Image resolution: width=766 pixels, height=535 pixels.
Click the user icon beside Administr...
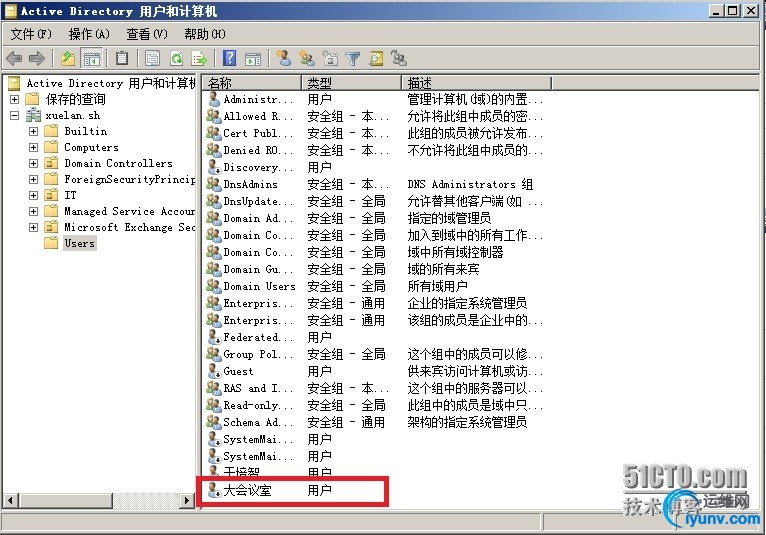pos(214,99)
